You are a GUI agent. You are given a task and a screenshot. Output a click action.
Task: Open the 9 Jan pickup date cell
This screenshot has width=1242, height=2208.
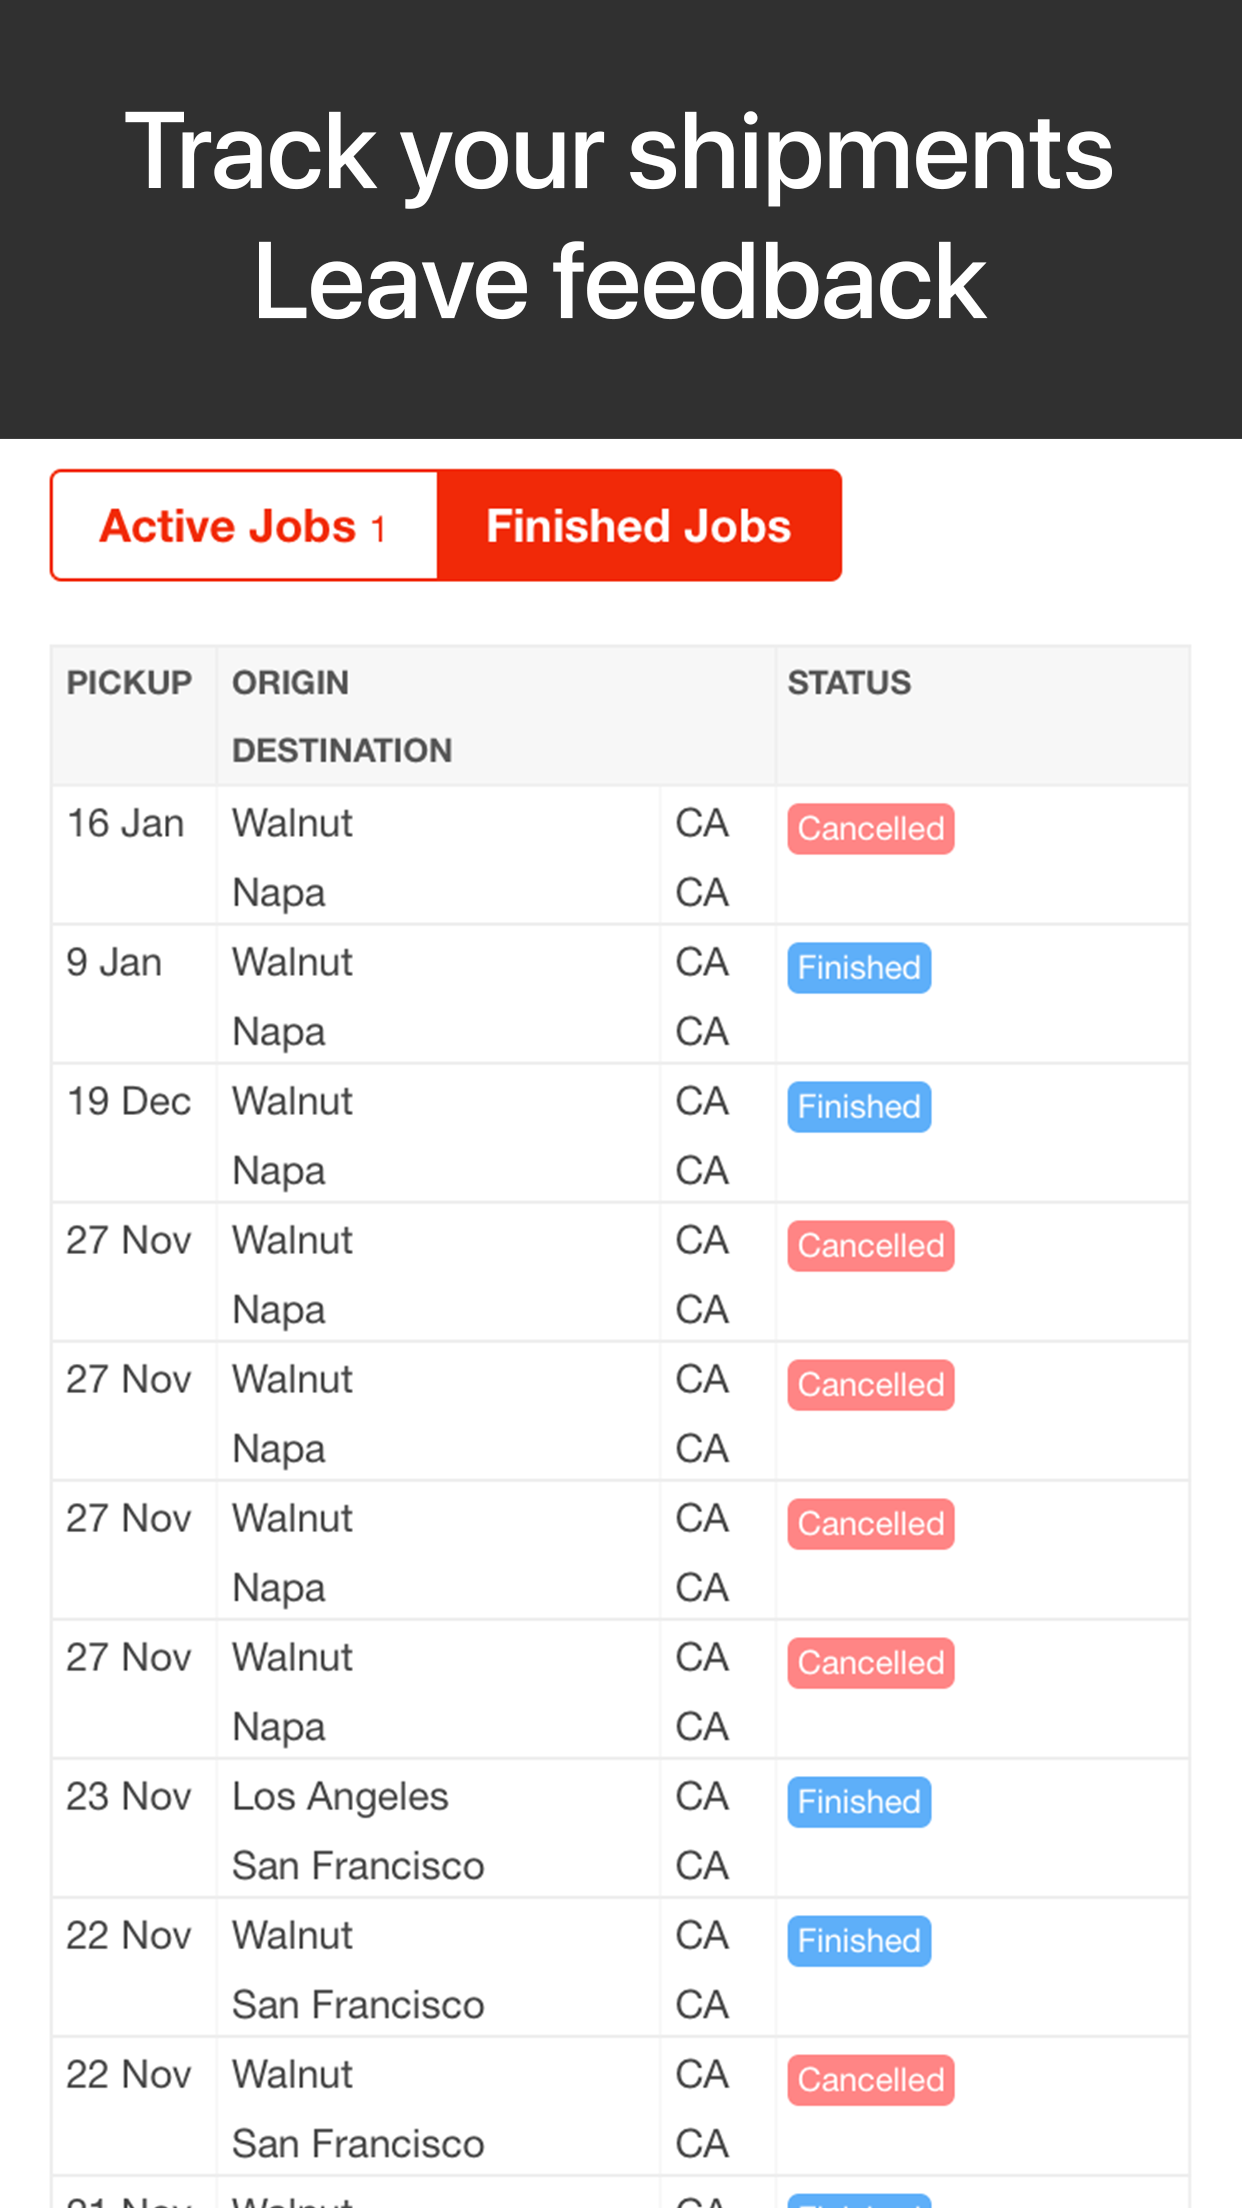114,963
